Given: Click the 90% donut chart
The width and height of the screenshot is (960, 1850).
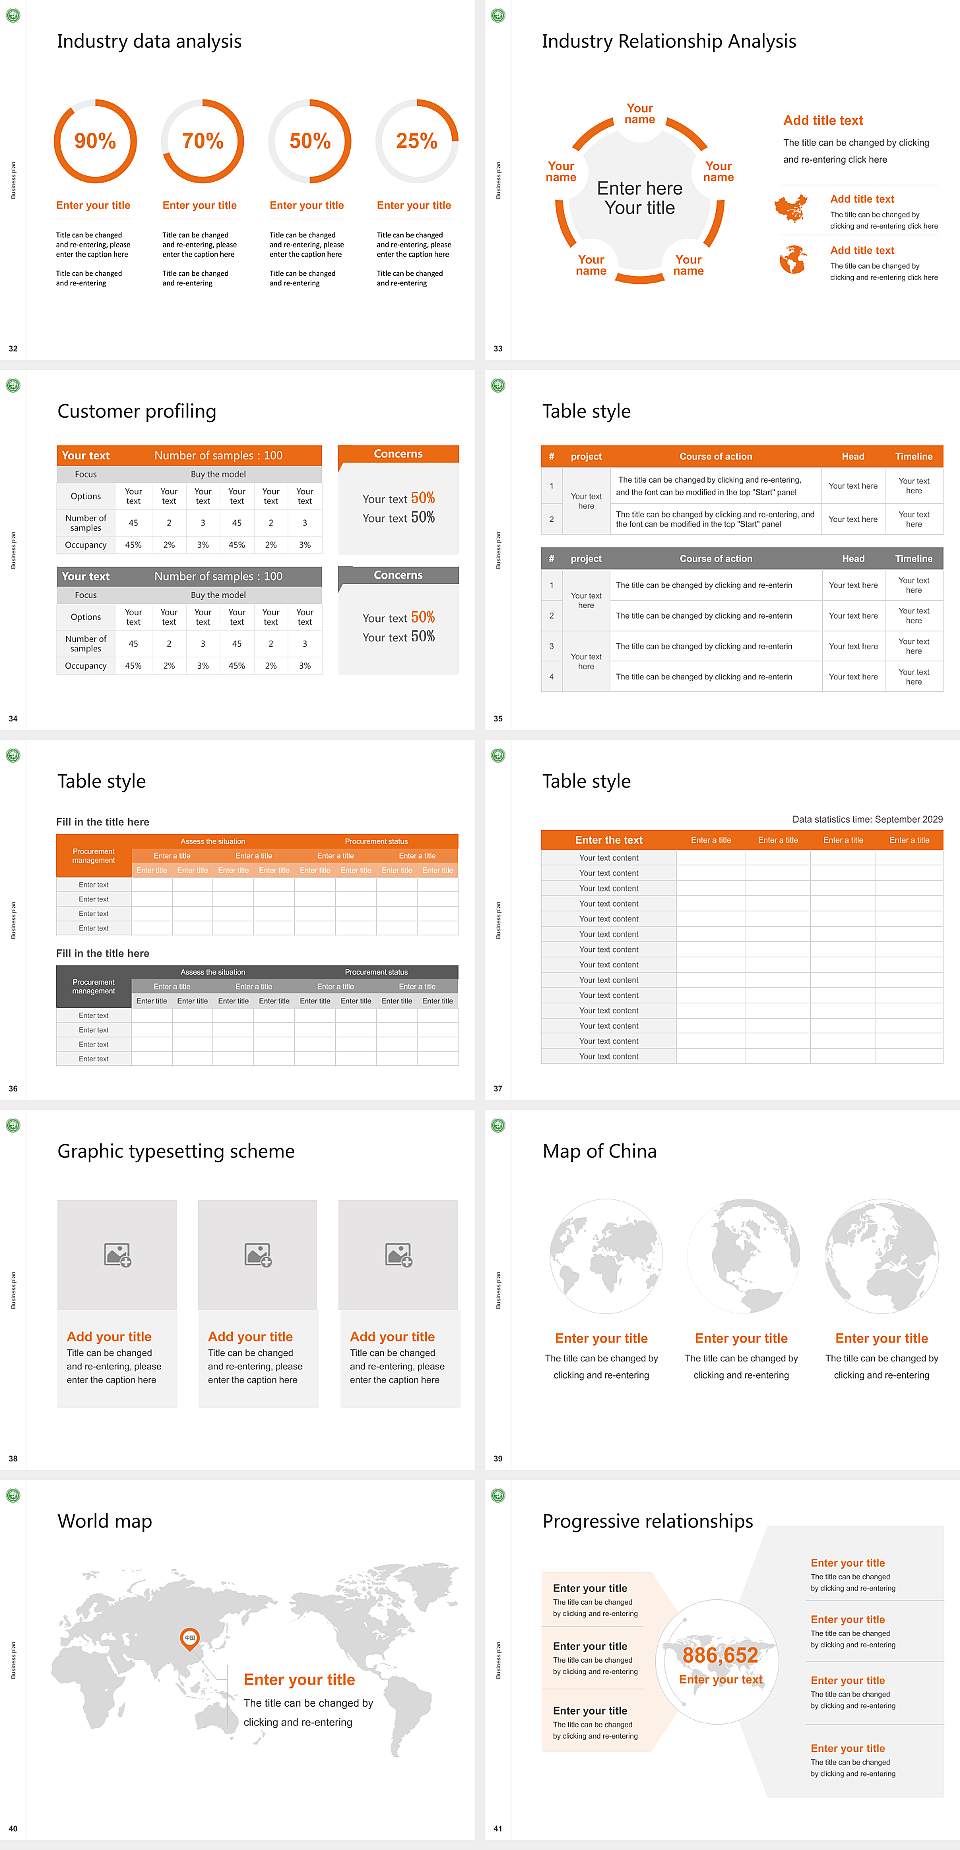Looking at the screenshot, I should click(95, 141).
